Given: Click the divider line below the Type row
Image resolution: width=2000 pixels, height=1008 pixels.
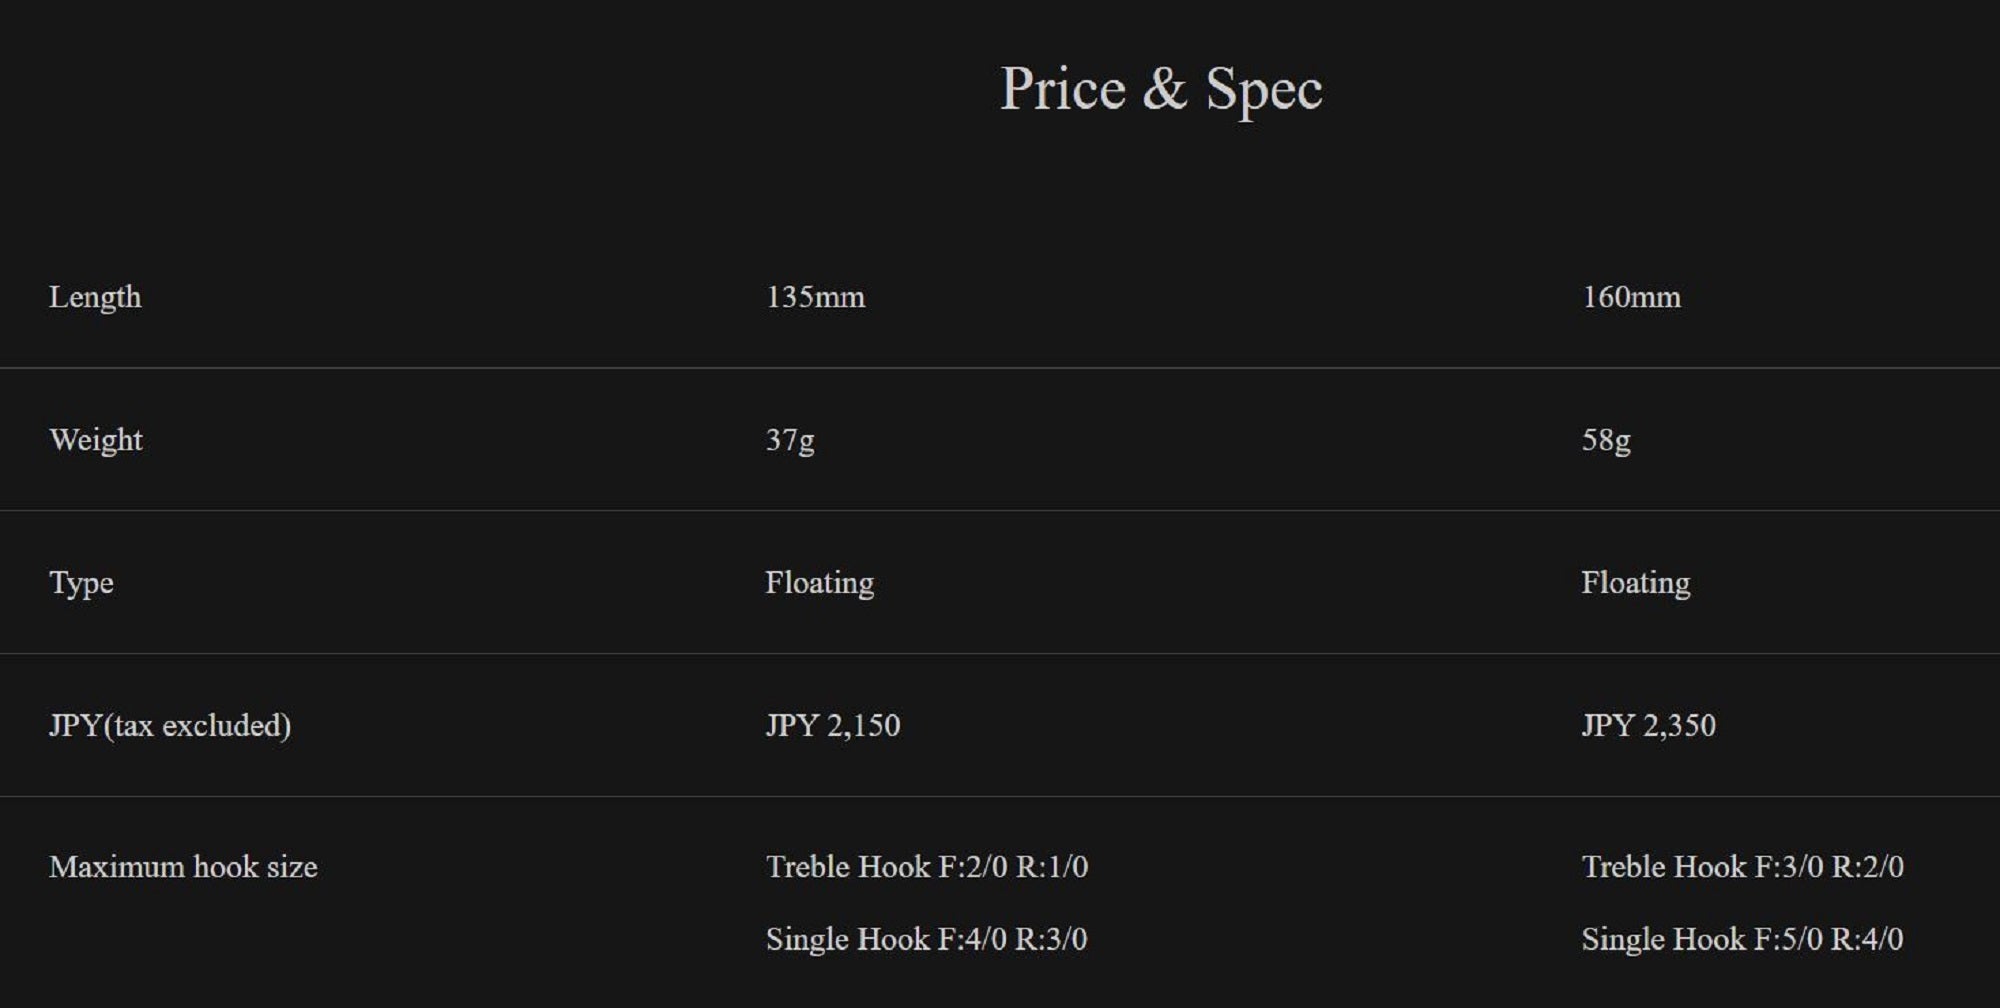Looking at the screenshot, I should coord(1000,654).
